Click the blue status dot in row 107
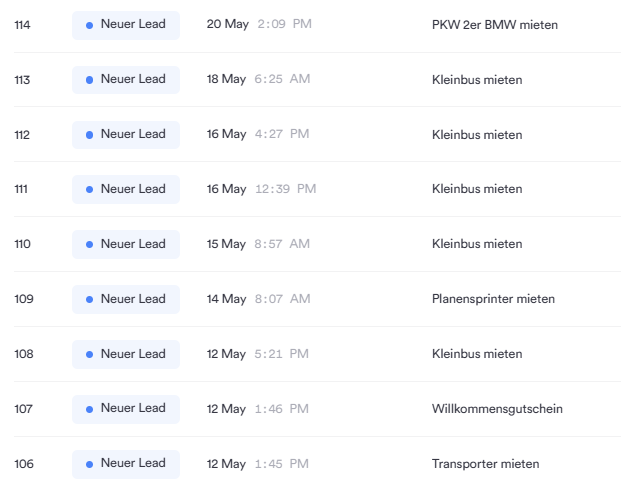Screen dimensions: 621x483 pyautogui.click(x=90, y=410)
